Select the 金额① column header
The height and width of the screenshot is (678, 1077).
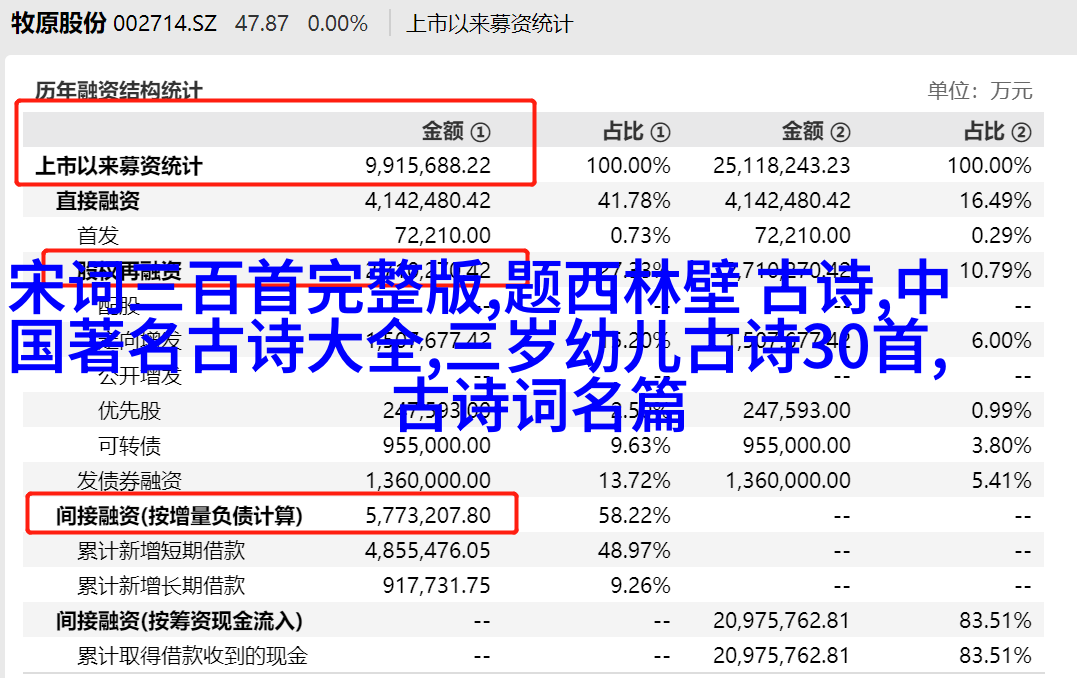coord(455,131)
